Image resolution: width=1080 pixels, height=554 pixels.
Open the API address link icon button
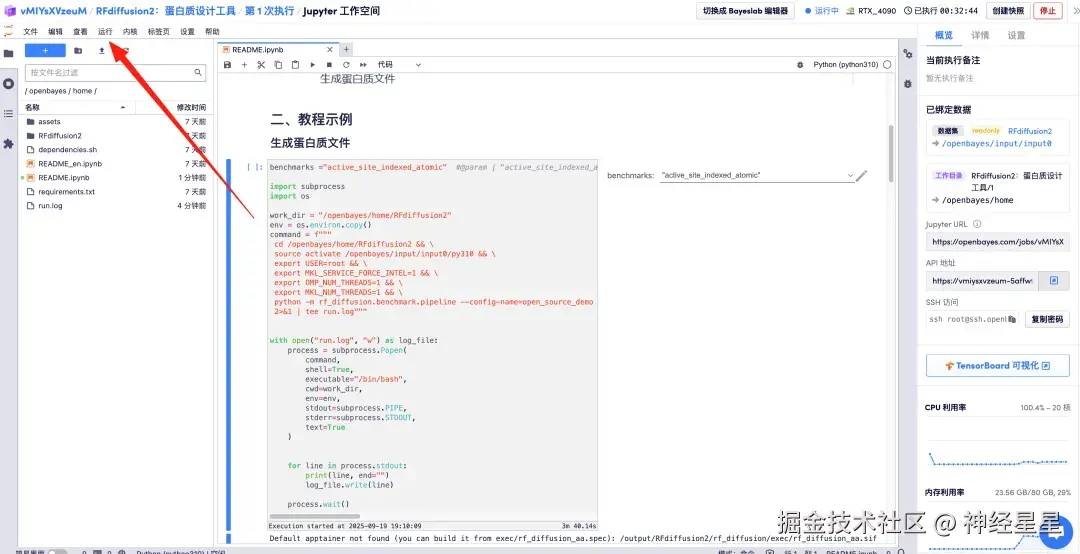click(x=1053, y=280)
